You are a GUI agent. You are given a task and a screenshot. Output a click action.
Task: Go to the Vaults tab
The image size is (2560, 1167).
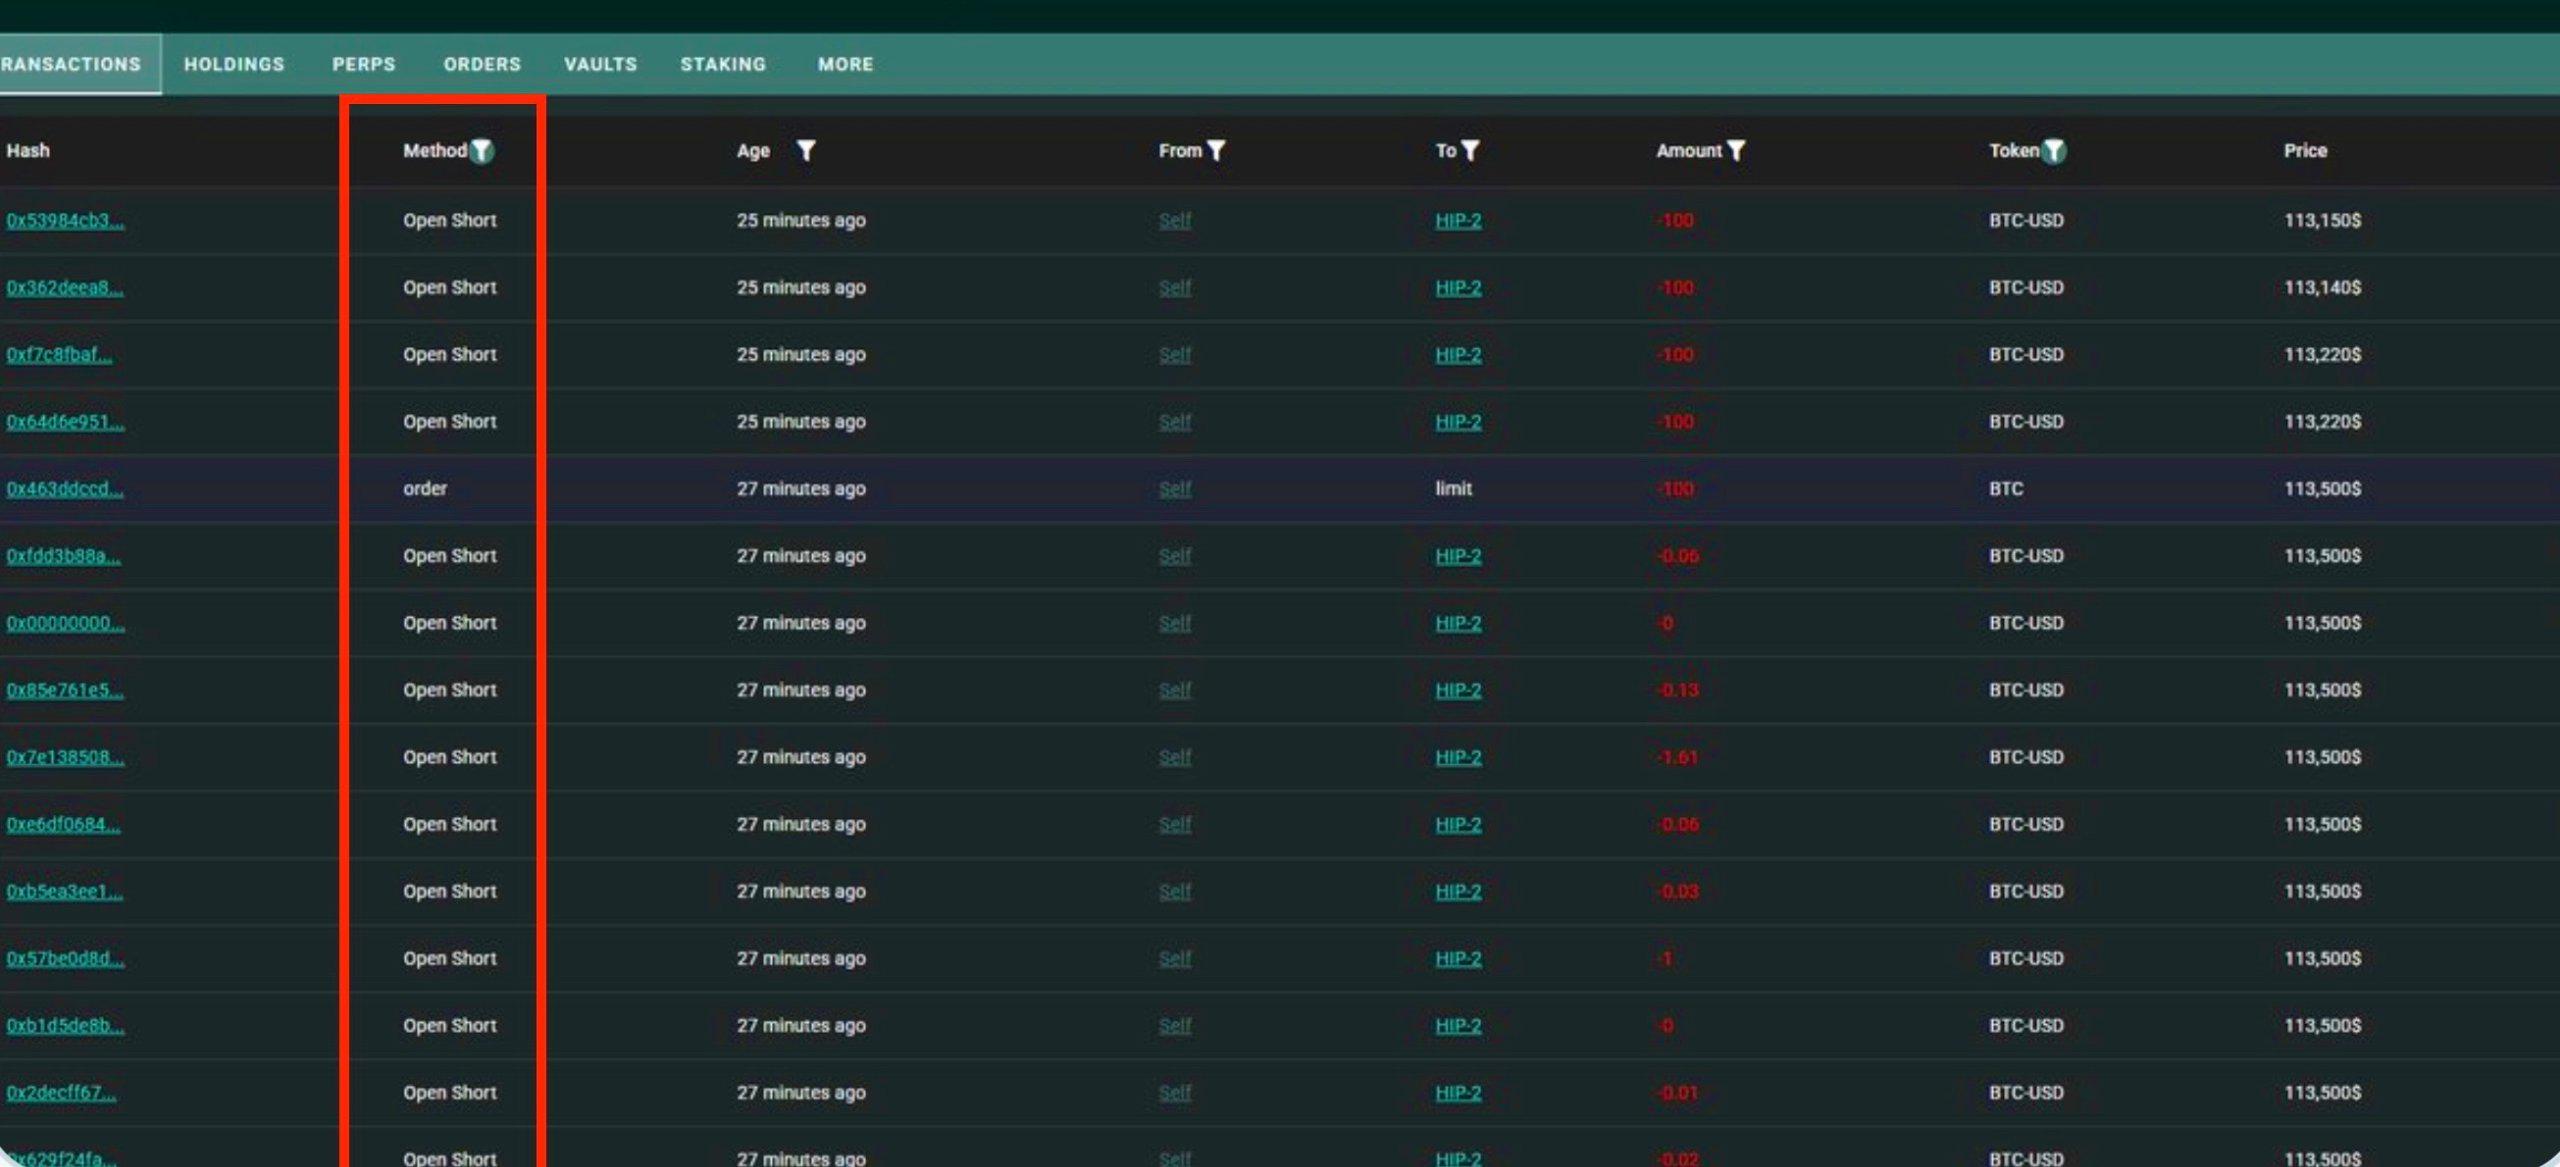tap(600, 64)
